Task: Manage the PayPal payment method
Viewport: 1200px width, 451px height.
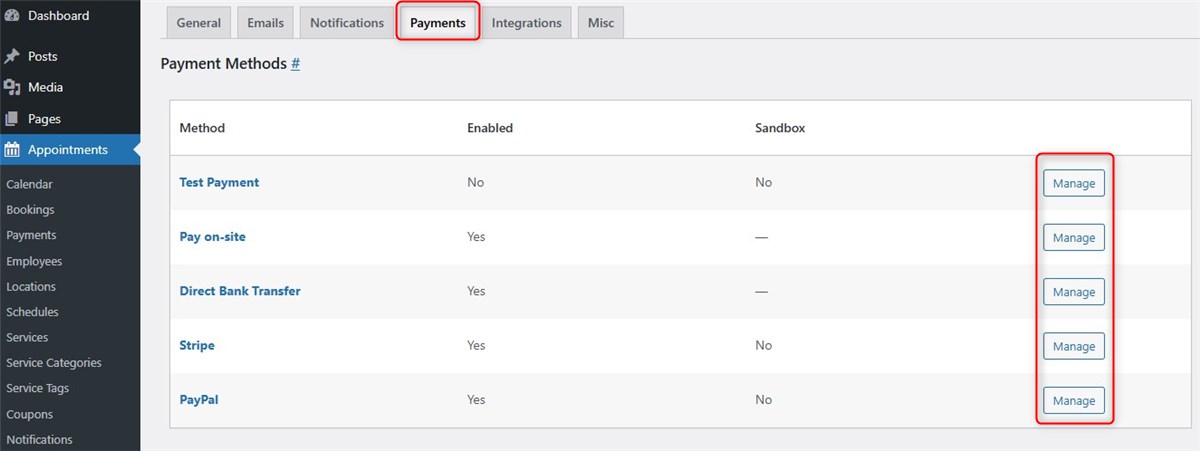Action: pyautogui.click(x=1074, y=400)
